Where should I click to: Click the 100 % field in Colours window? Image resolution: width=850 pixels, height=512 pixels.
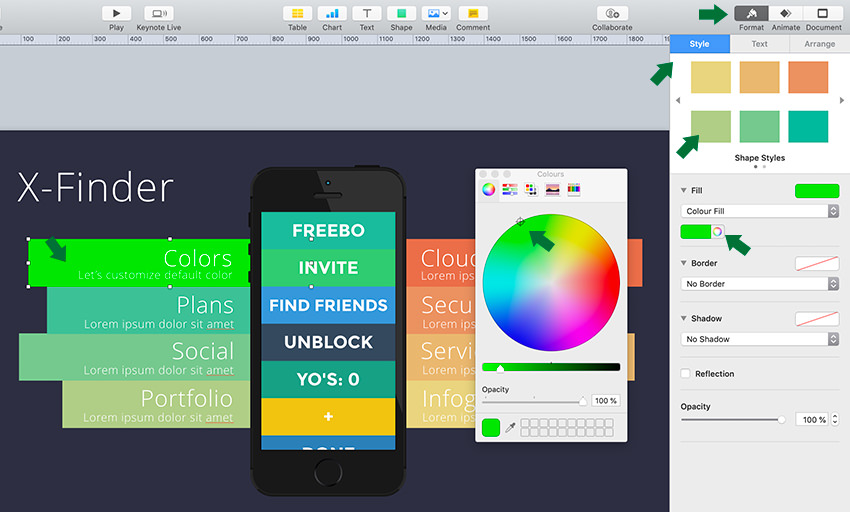606,401
